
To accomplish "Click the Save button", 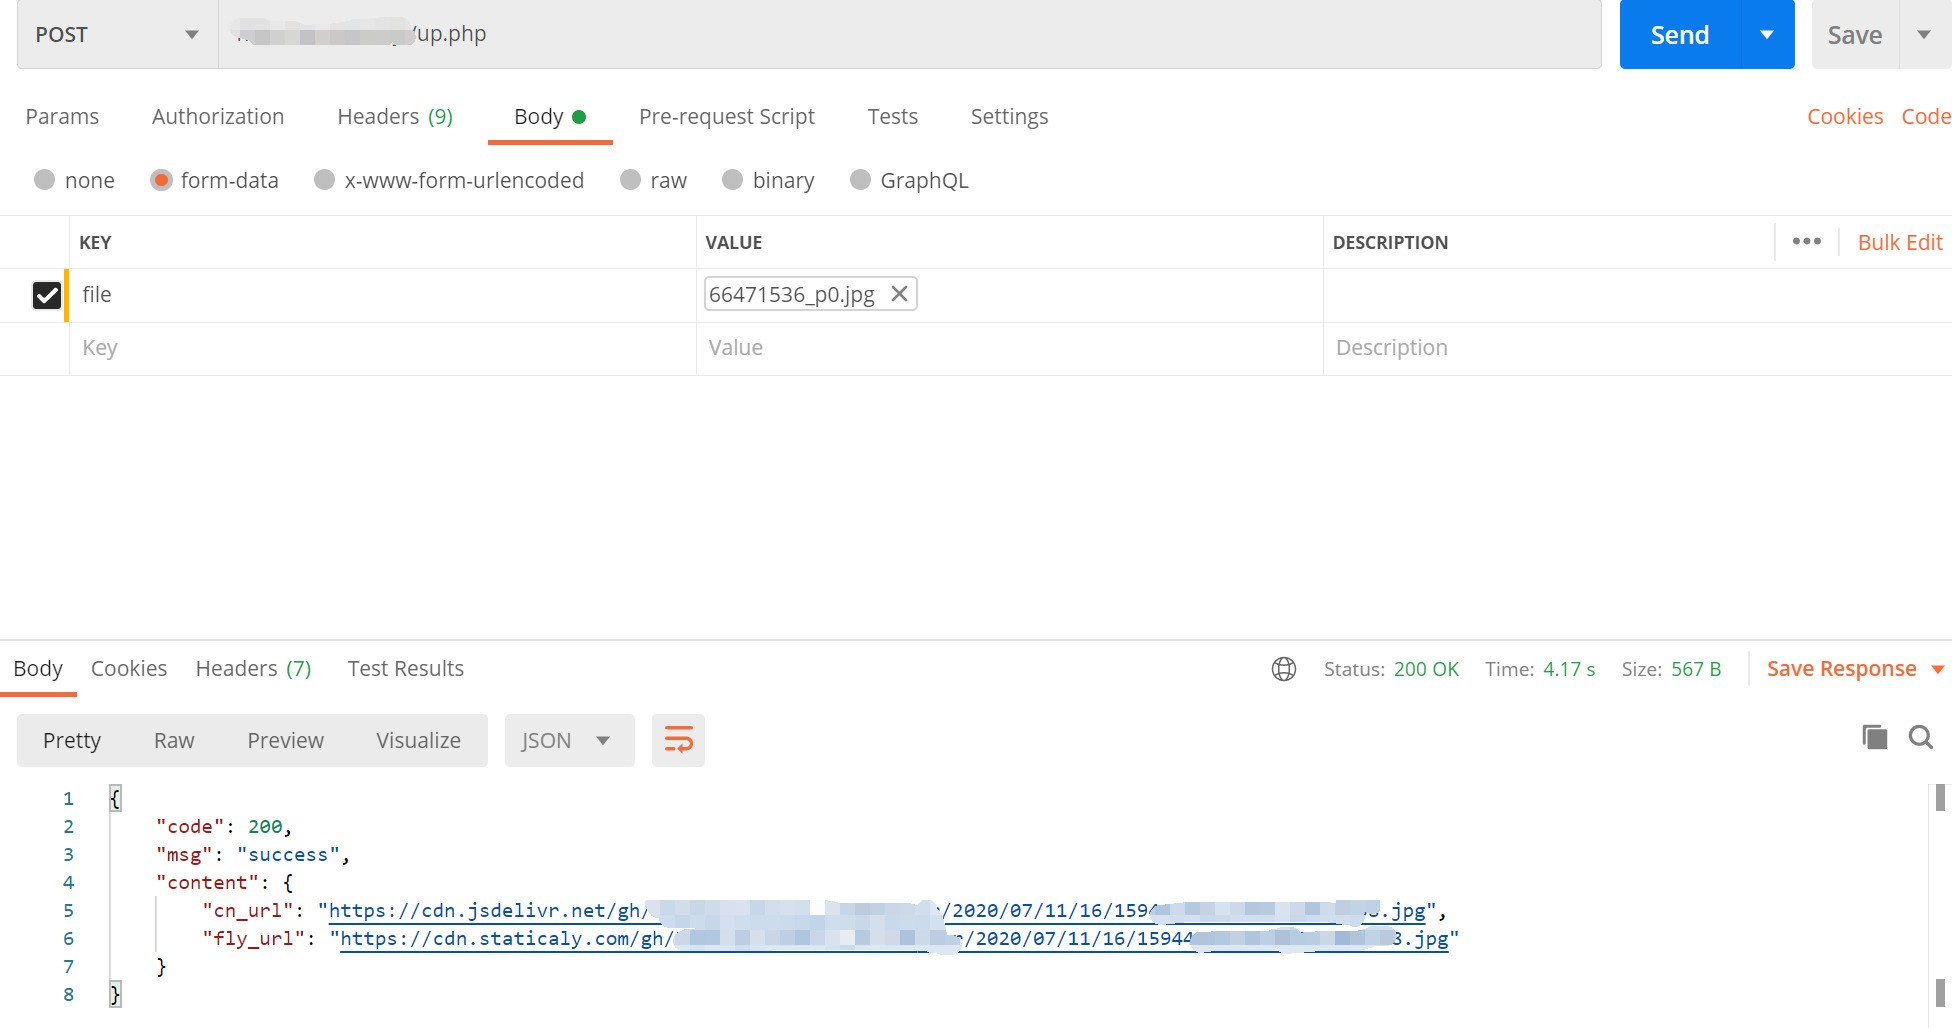I will point(1855,35).
